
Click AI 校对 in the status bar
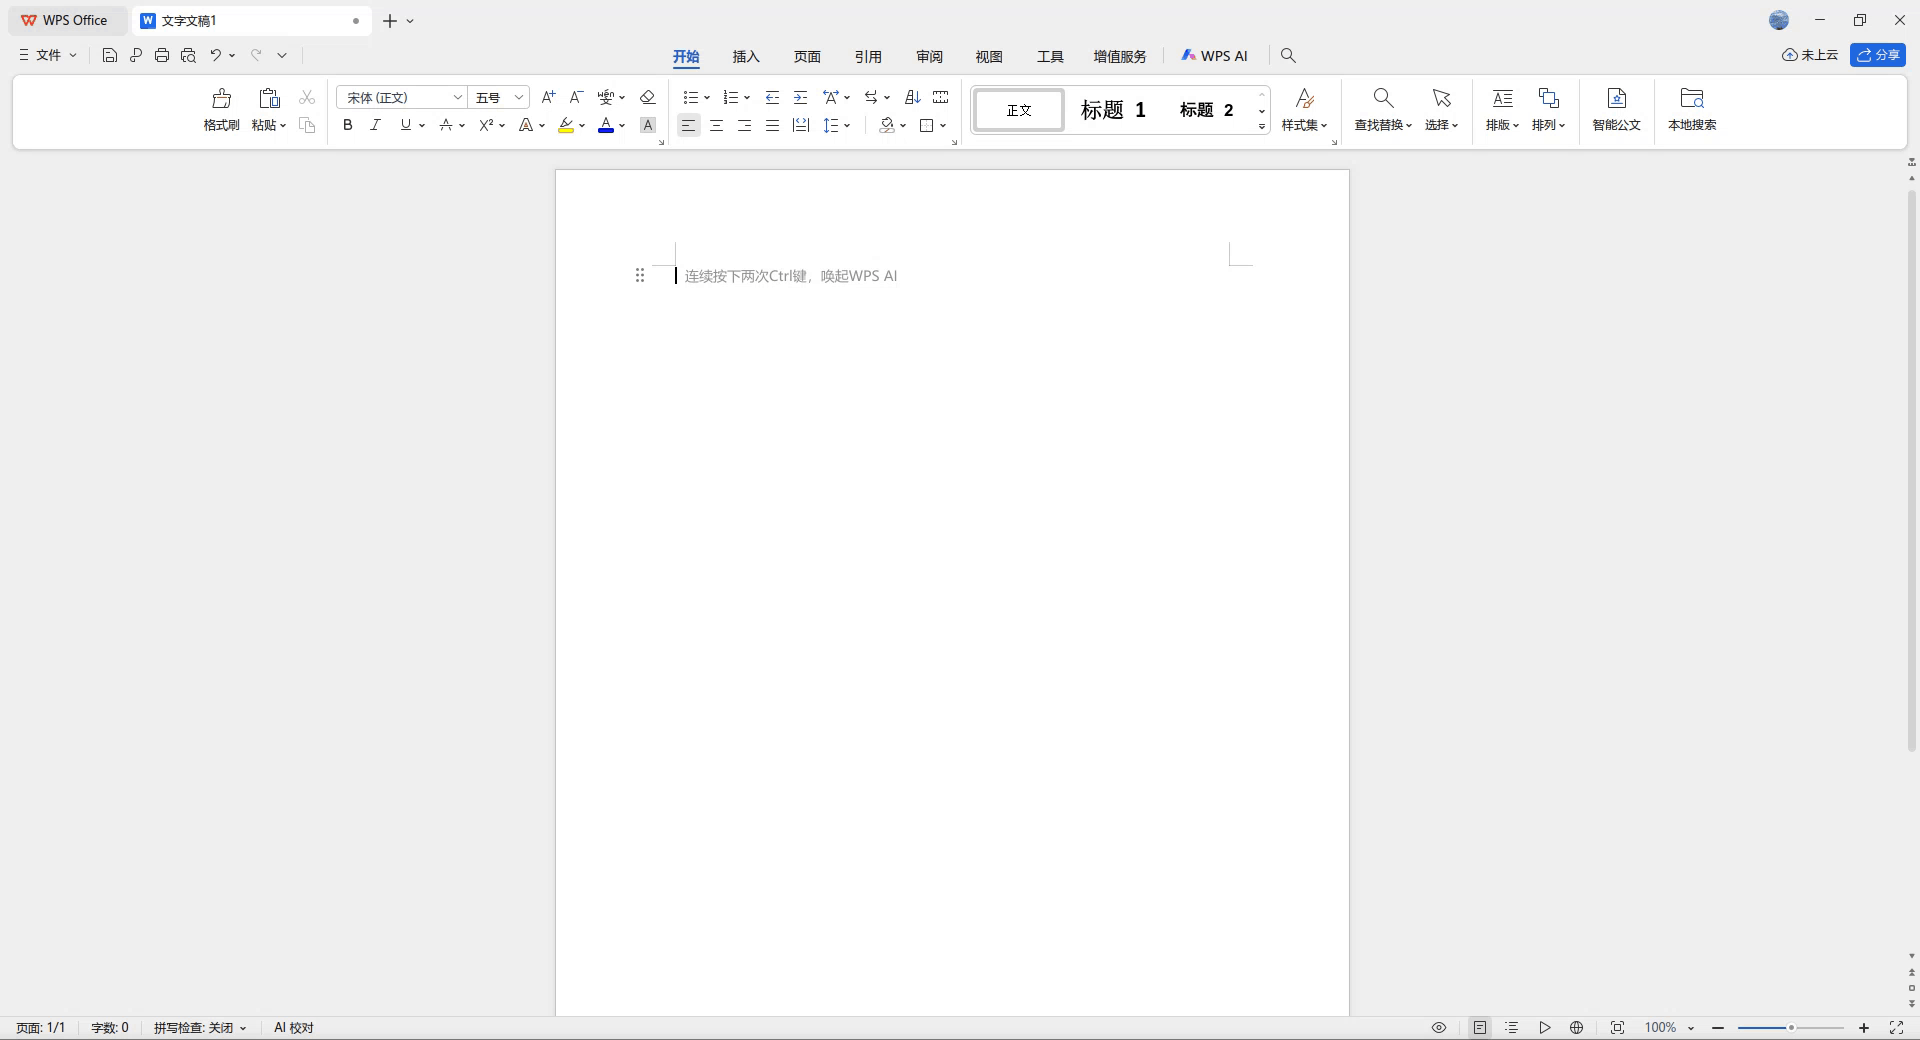point(294,1028)
